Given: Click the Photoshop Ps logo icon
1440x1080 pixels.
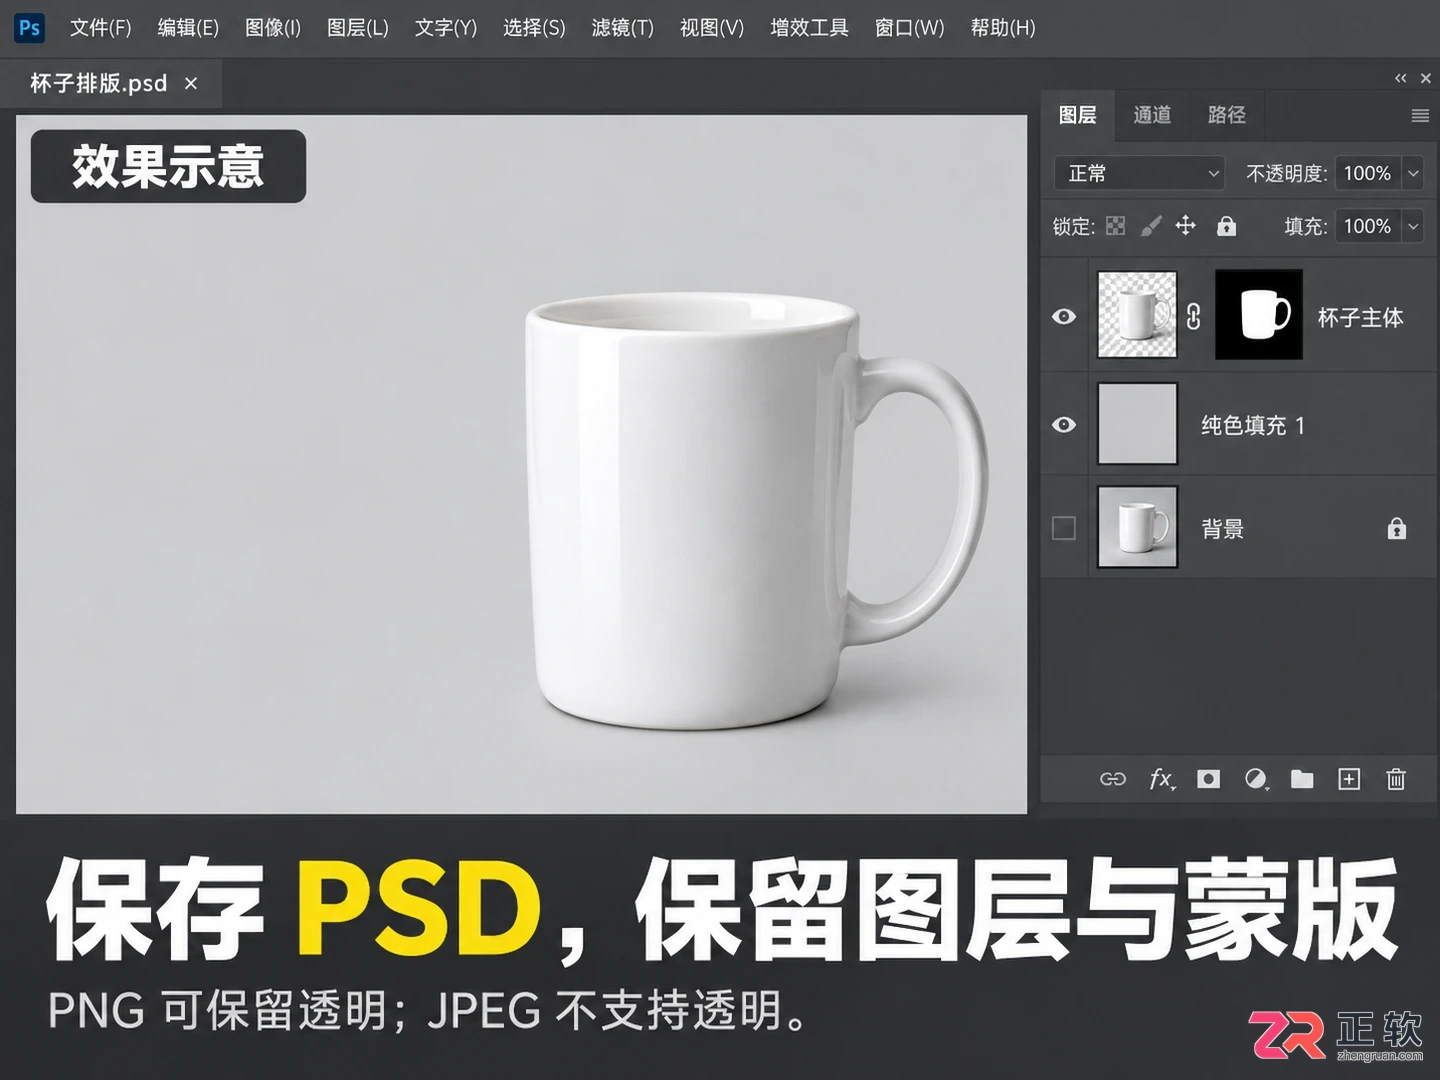Looking at the screenshot, I should coord(30,27).
